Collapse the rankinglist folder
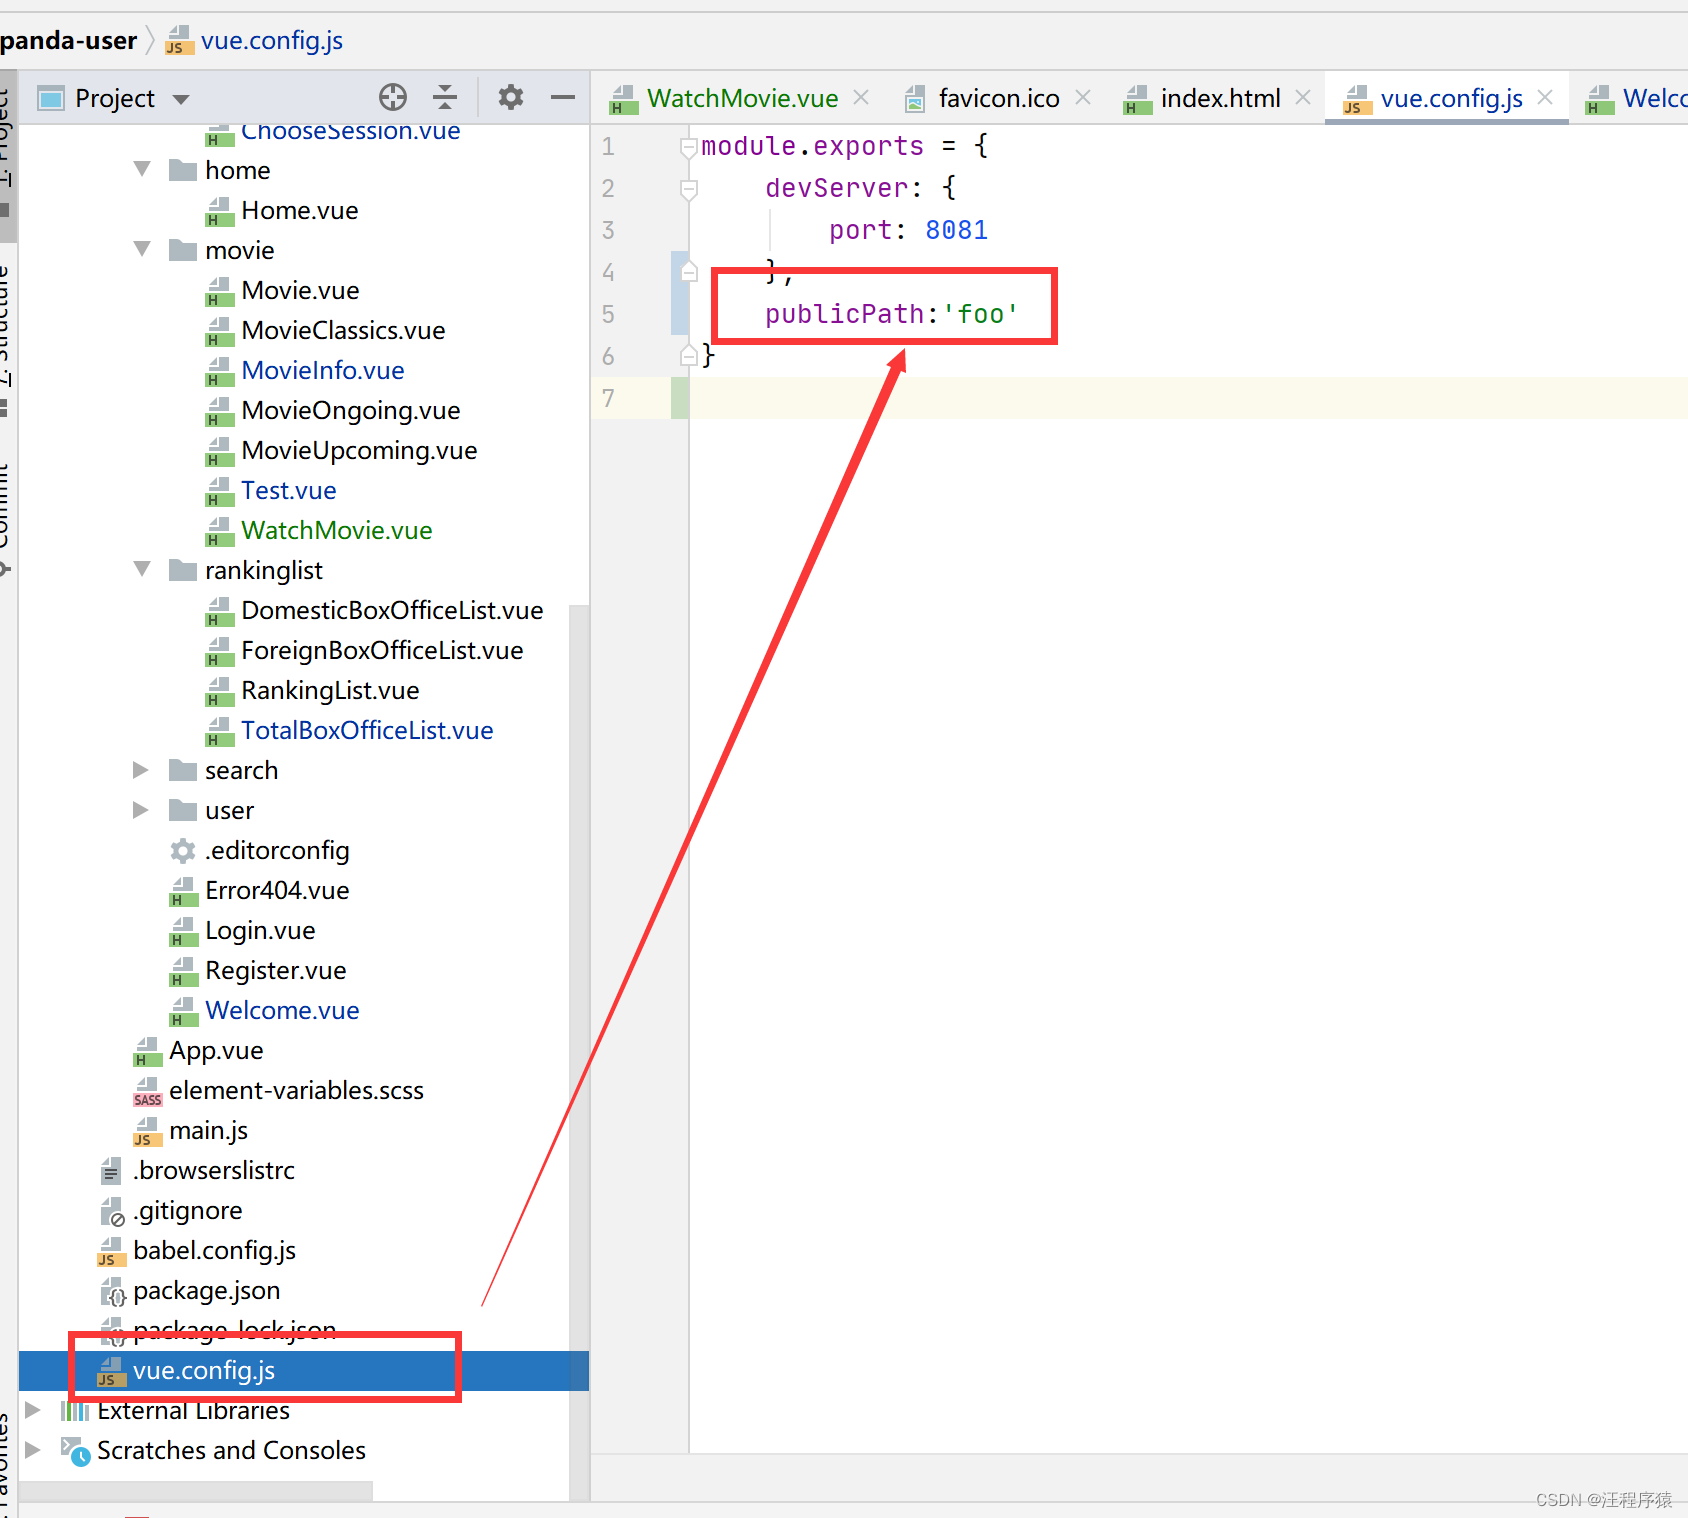This screenshot has height=1518, width=1688. (x=142, y=570)
